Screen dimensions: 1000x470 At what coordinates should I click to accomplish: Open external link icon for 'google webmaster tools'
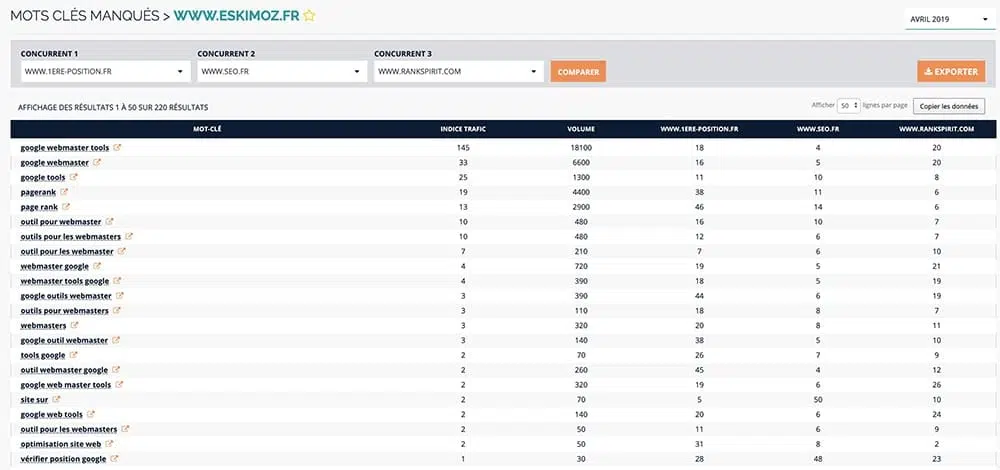117,147
